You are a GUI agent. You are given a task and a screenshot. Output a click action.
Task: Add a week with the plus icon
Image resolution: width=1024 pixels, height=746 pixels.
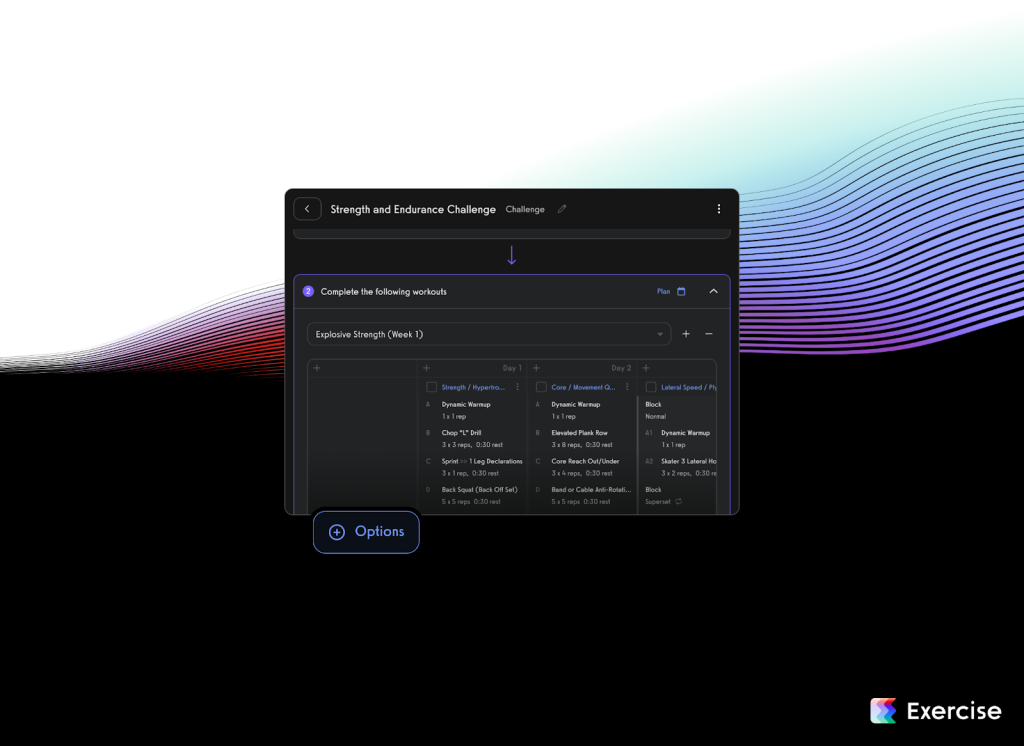[686, 334]
